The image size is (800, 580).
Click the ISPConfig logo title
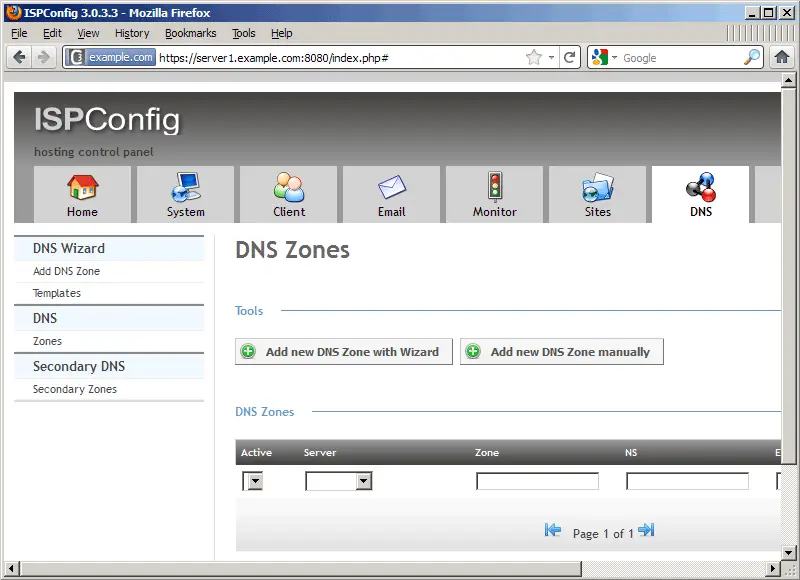click(x=107, y=120)
